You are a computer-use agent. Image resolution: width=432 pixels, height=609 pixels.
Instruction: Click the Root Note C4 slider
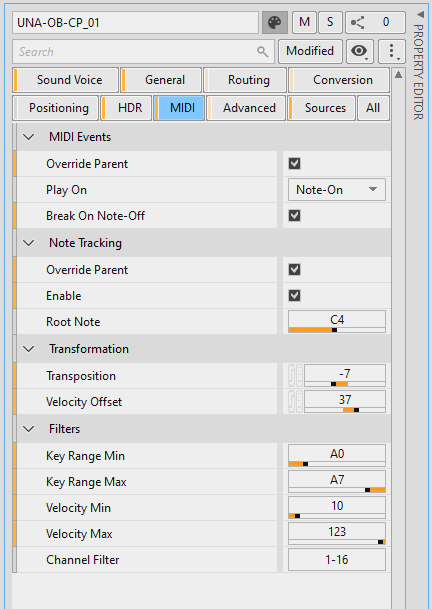pos(337,322)
